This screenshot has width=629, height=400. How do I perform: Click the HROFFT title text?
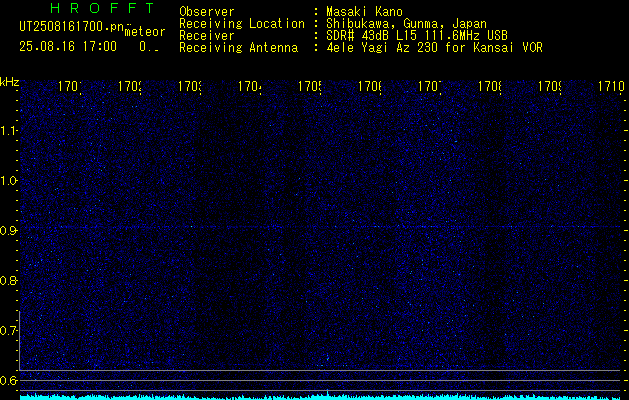(x=102, y=8)
